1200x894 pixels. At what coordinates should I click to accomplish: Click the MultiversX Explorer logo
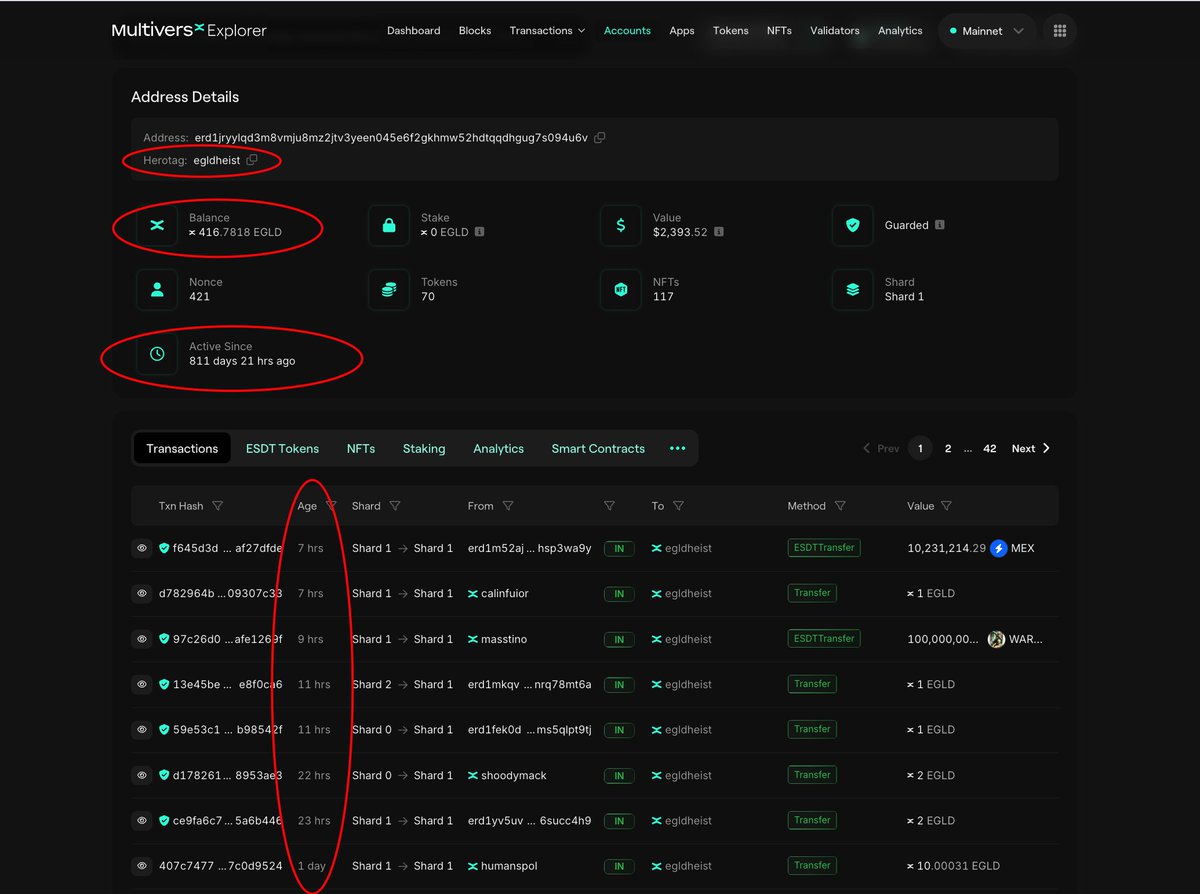coord(189,30)
